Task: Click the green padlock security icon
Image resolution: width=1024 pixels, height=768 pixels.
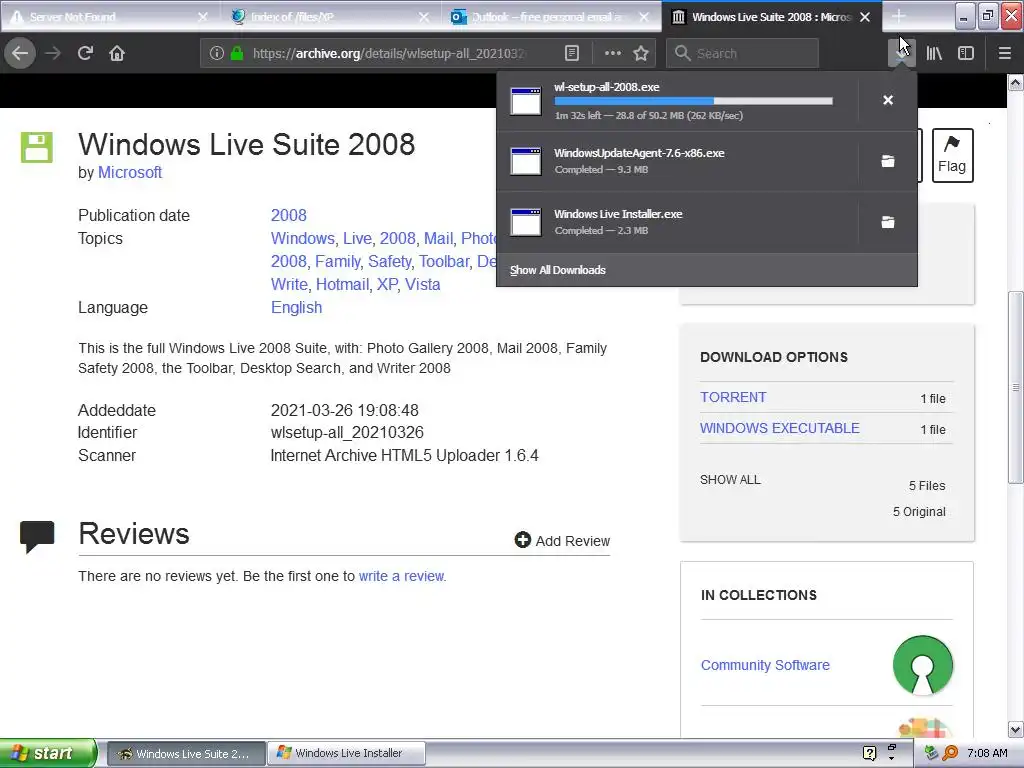Action: coord(237,53)
